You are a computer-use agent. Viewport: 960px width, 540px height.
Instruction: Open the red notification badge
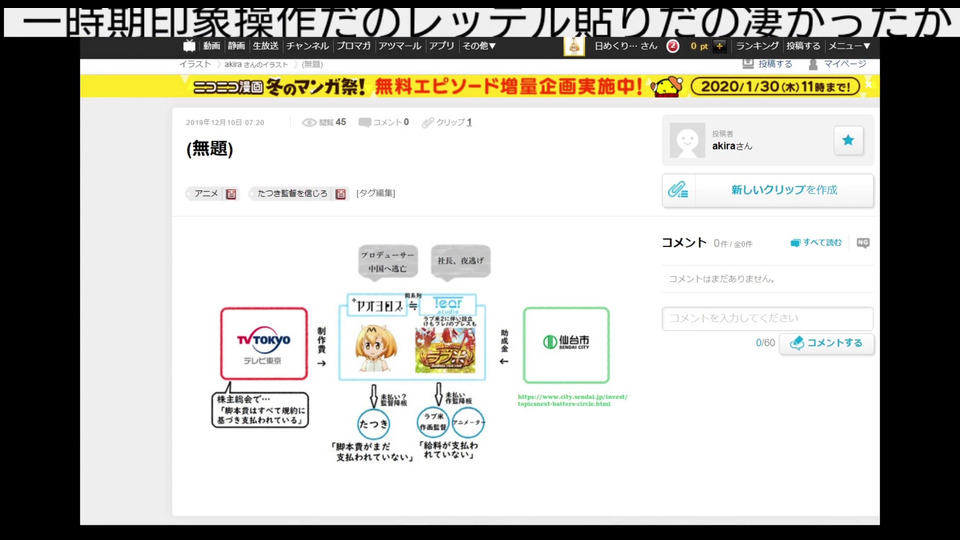(672, 46)
